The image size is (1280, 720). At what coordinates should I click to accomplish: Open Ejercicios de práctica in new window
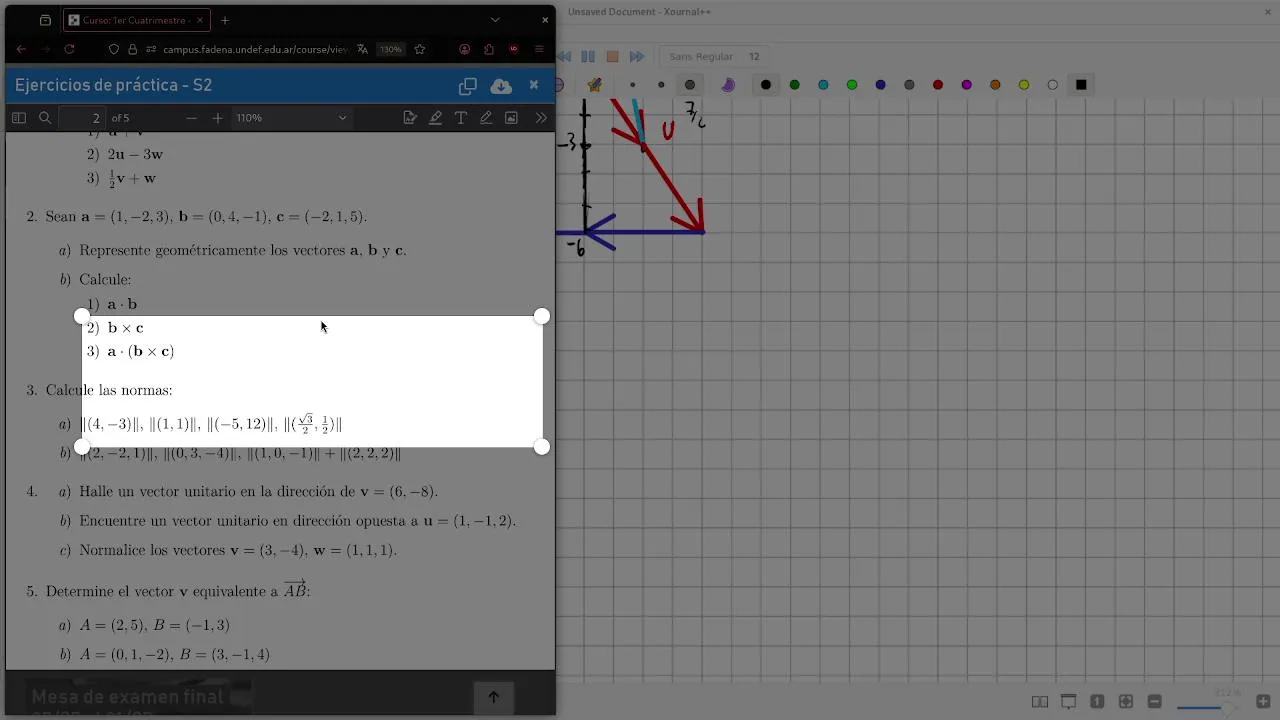(x=468, y=86)
